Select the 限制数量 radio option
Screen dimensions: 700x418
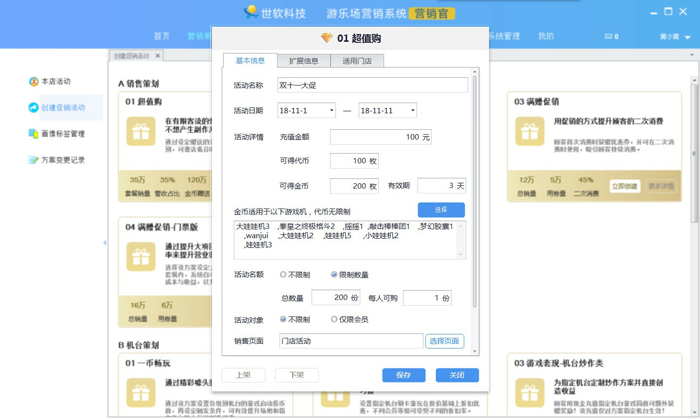[334, 274]
